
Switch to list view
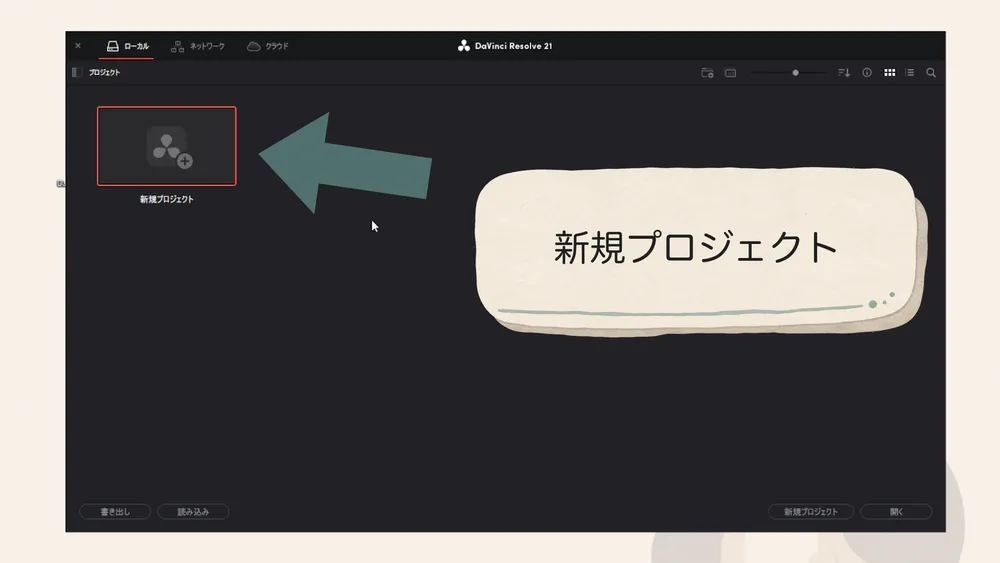[x=909, y=73]
